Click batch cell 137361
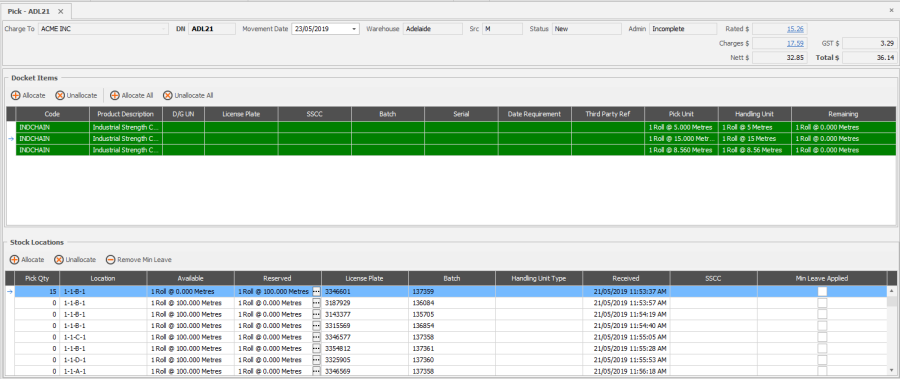Image resolution: width=900 pixels, height=379 pixels. (452, 348)
